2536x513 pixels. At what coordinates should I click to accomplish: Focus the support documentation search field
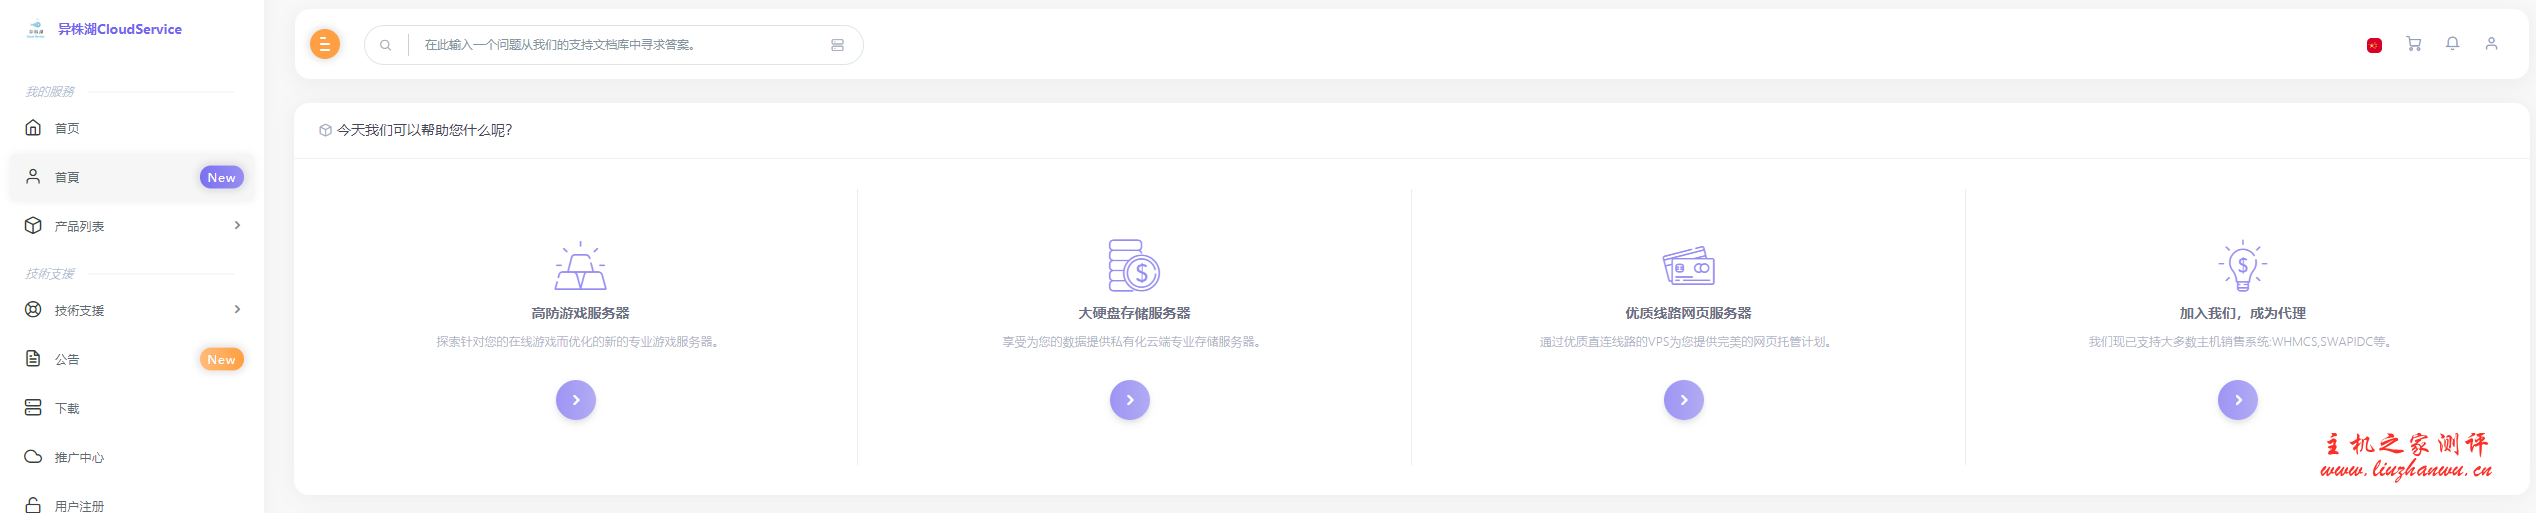click(615, 45)
